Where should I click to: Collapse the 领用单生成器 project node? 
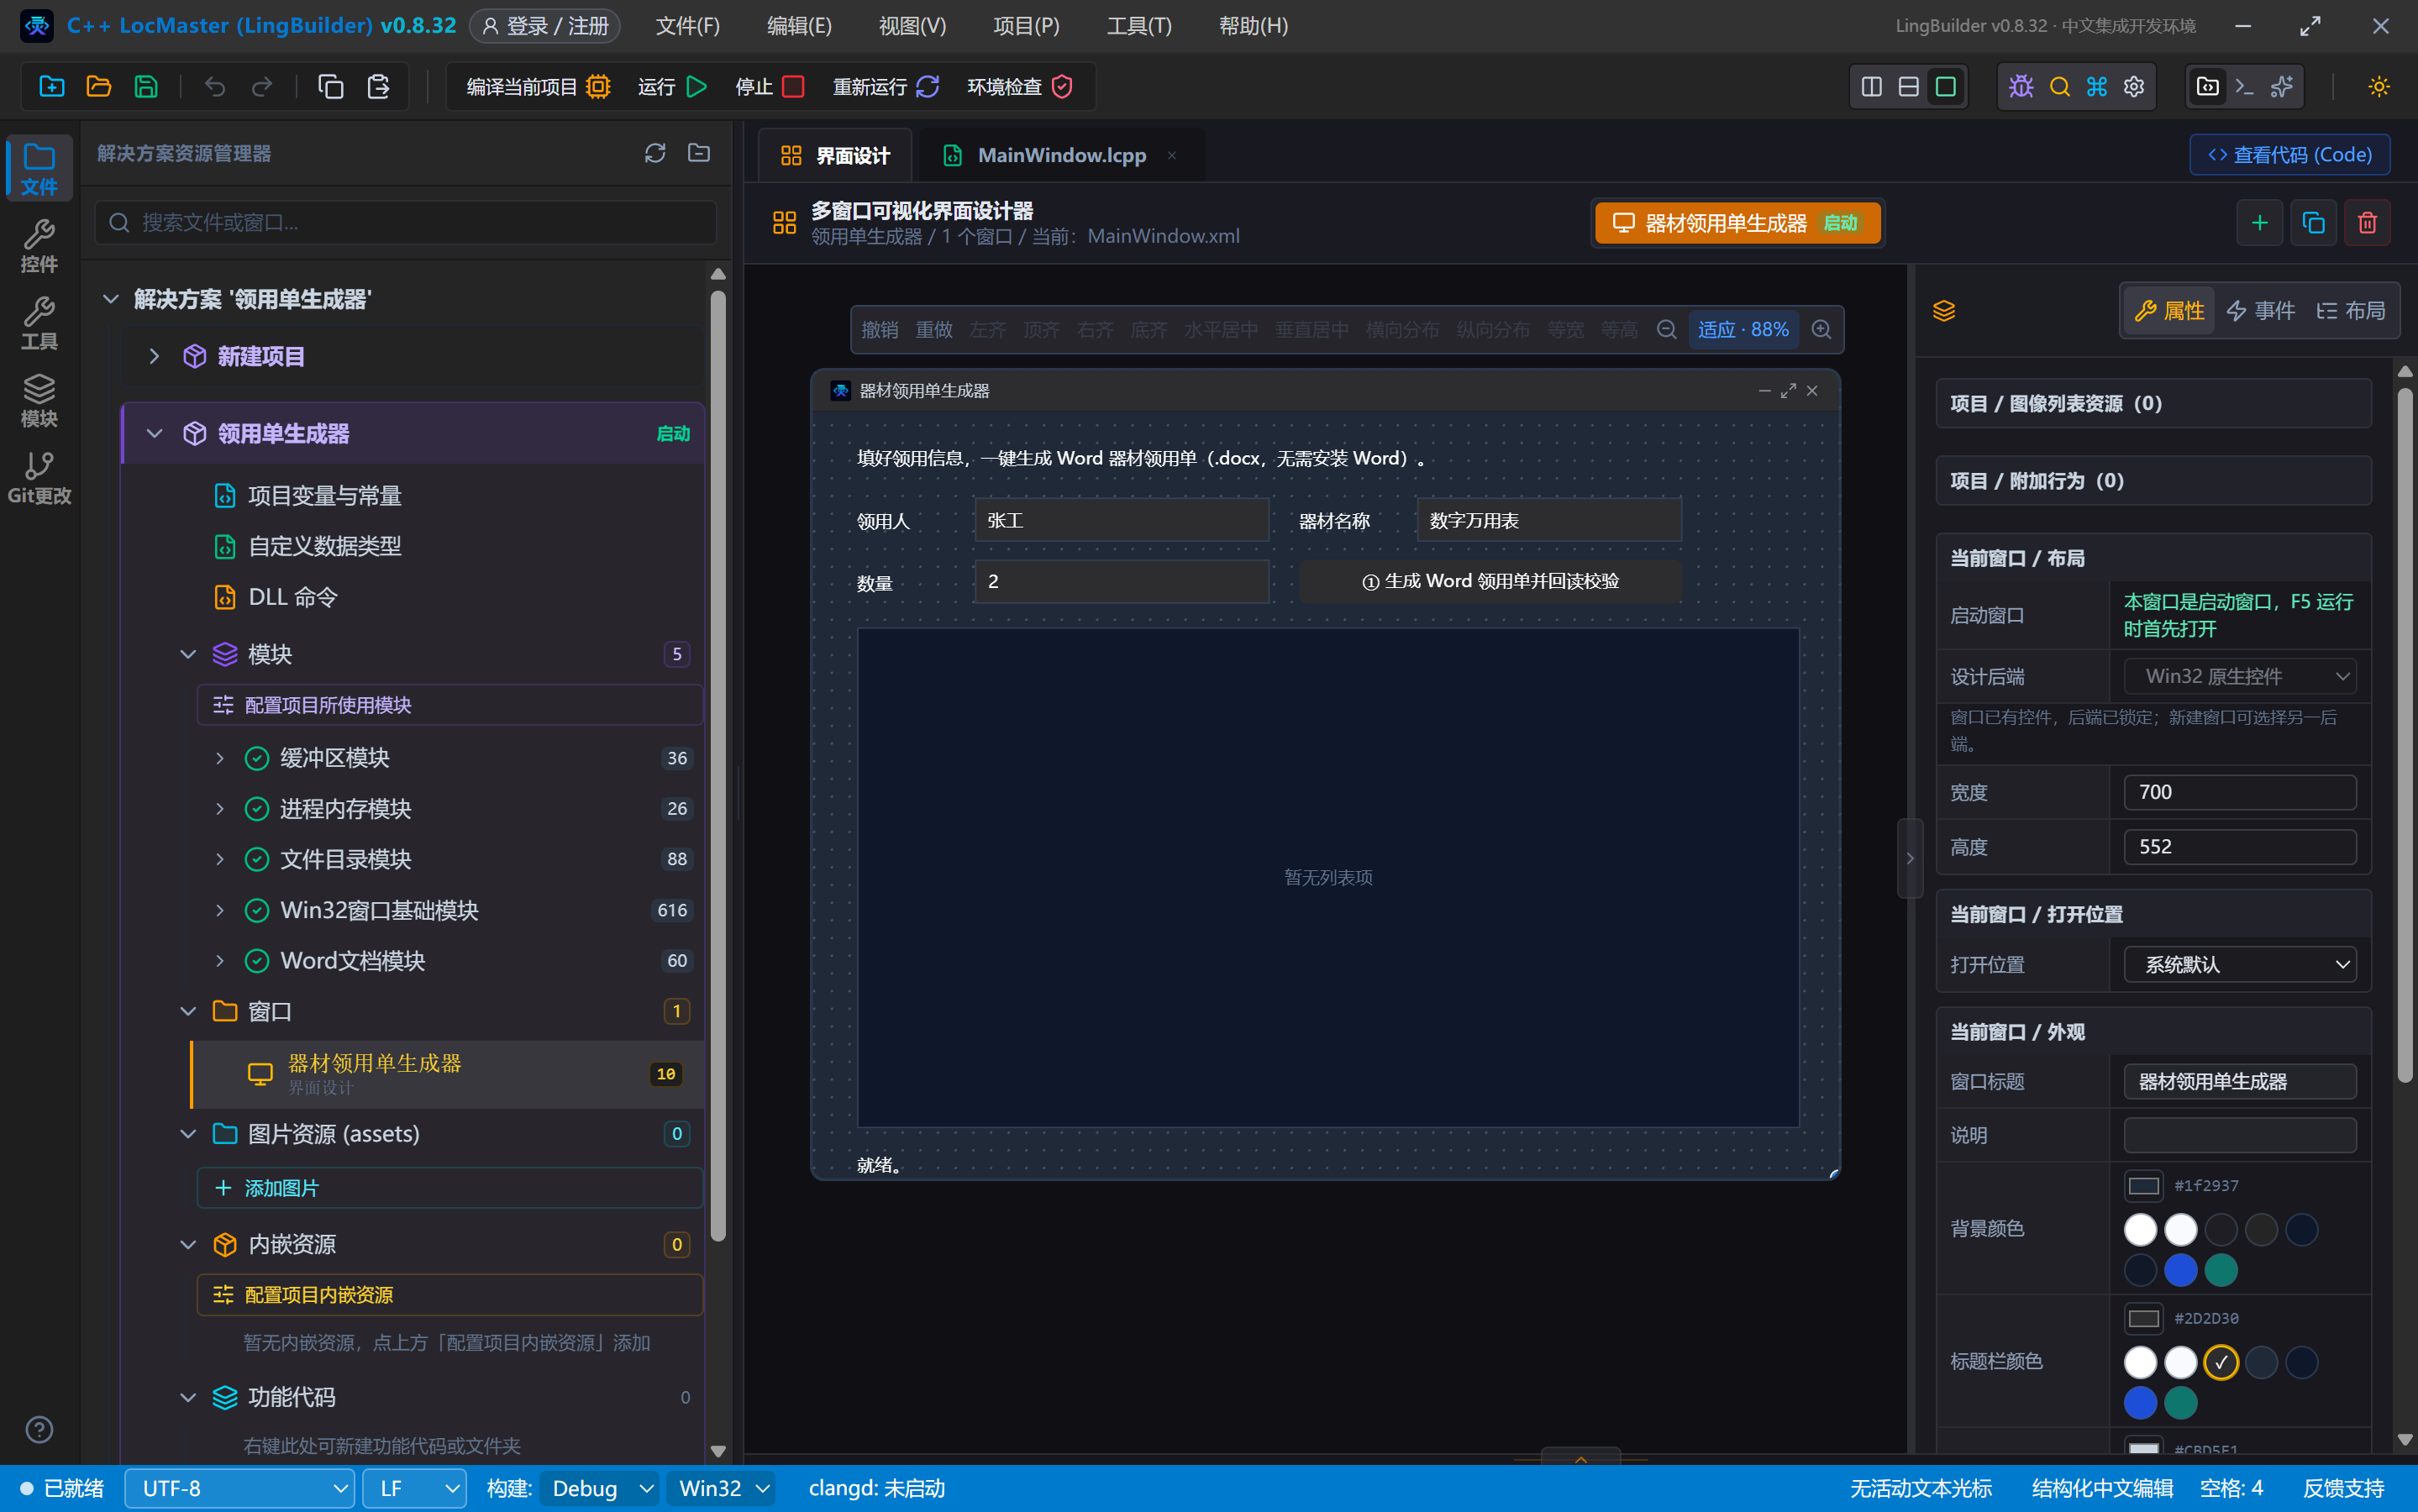(154, 434)
